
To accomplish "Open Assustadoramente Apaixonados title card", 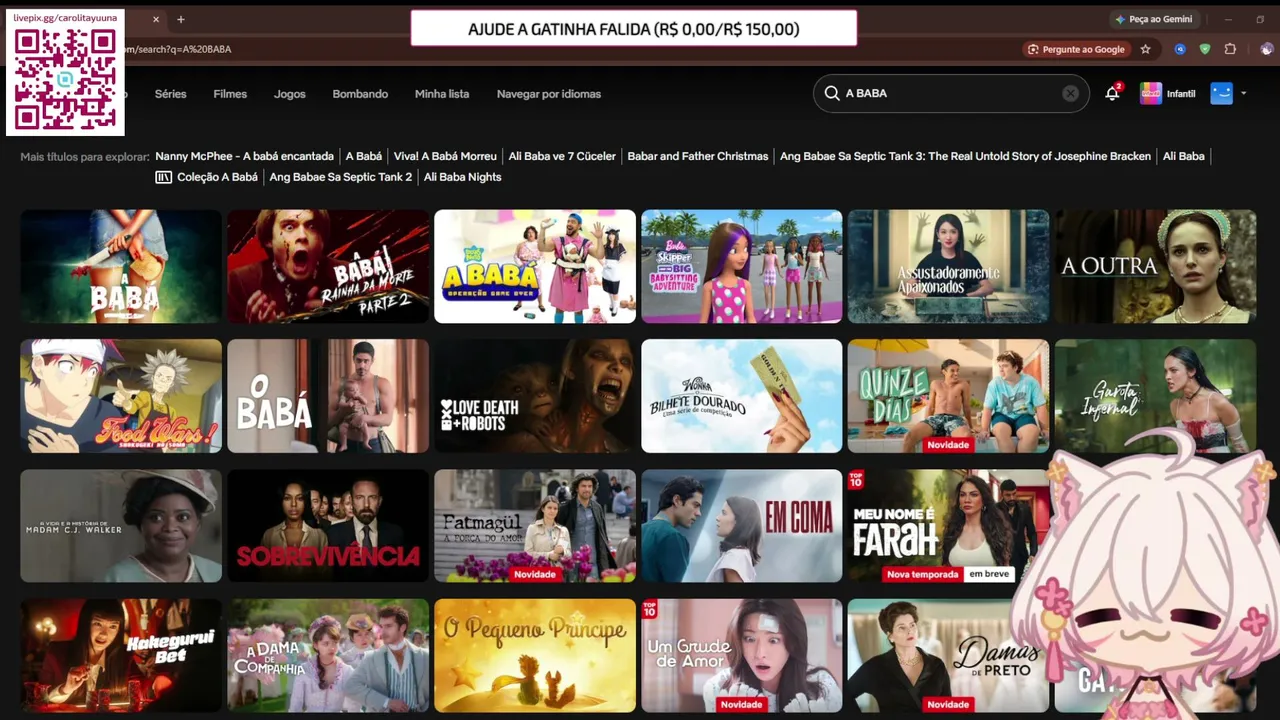I will pyautogui.click(x=949, y=266).
